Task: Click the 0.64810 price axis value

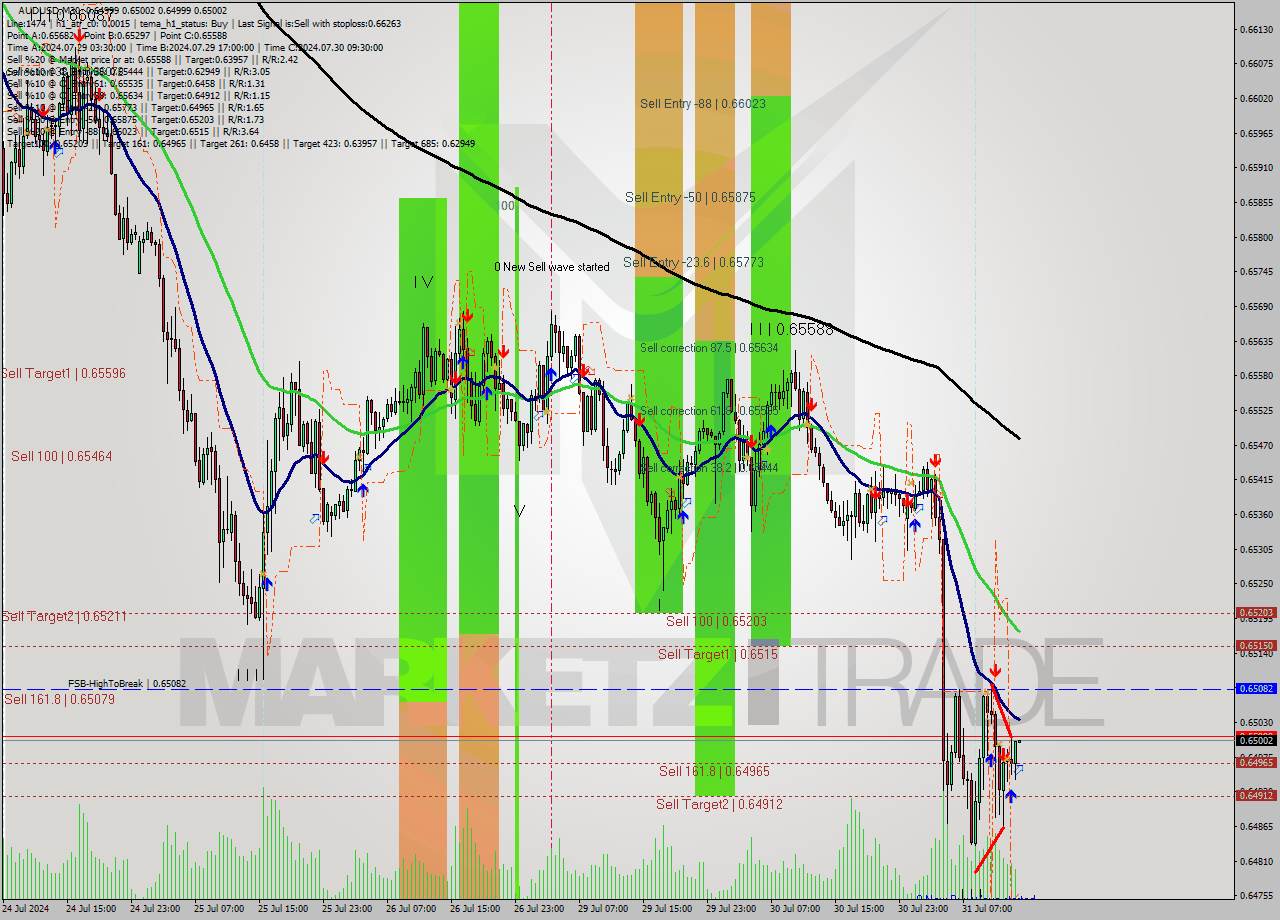Action: pos(1256,861)
